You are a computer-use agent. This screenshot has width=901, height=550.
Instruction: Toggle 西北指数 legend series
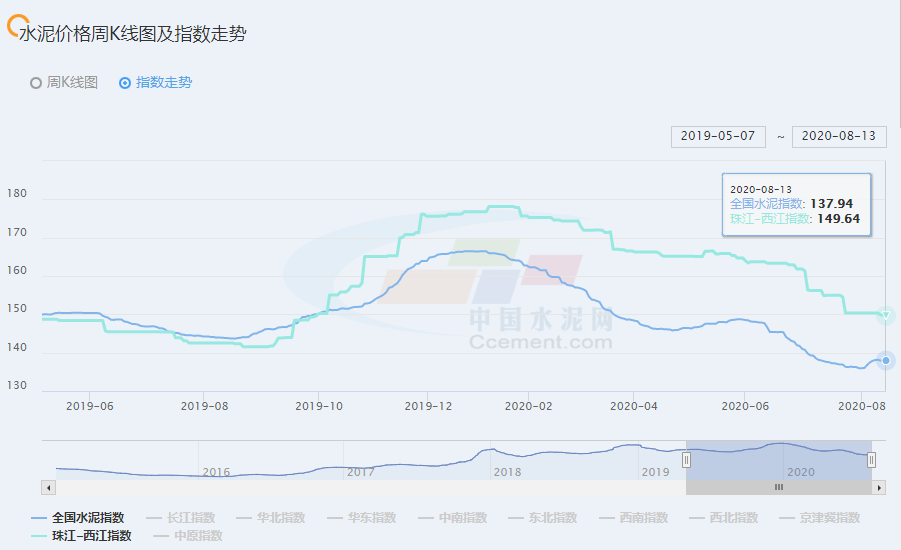click(x=723, y=518)
